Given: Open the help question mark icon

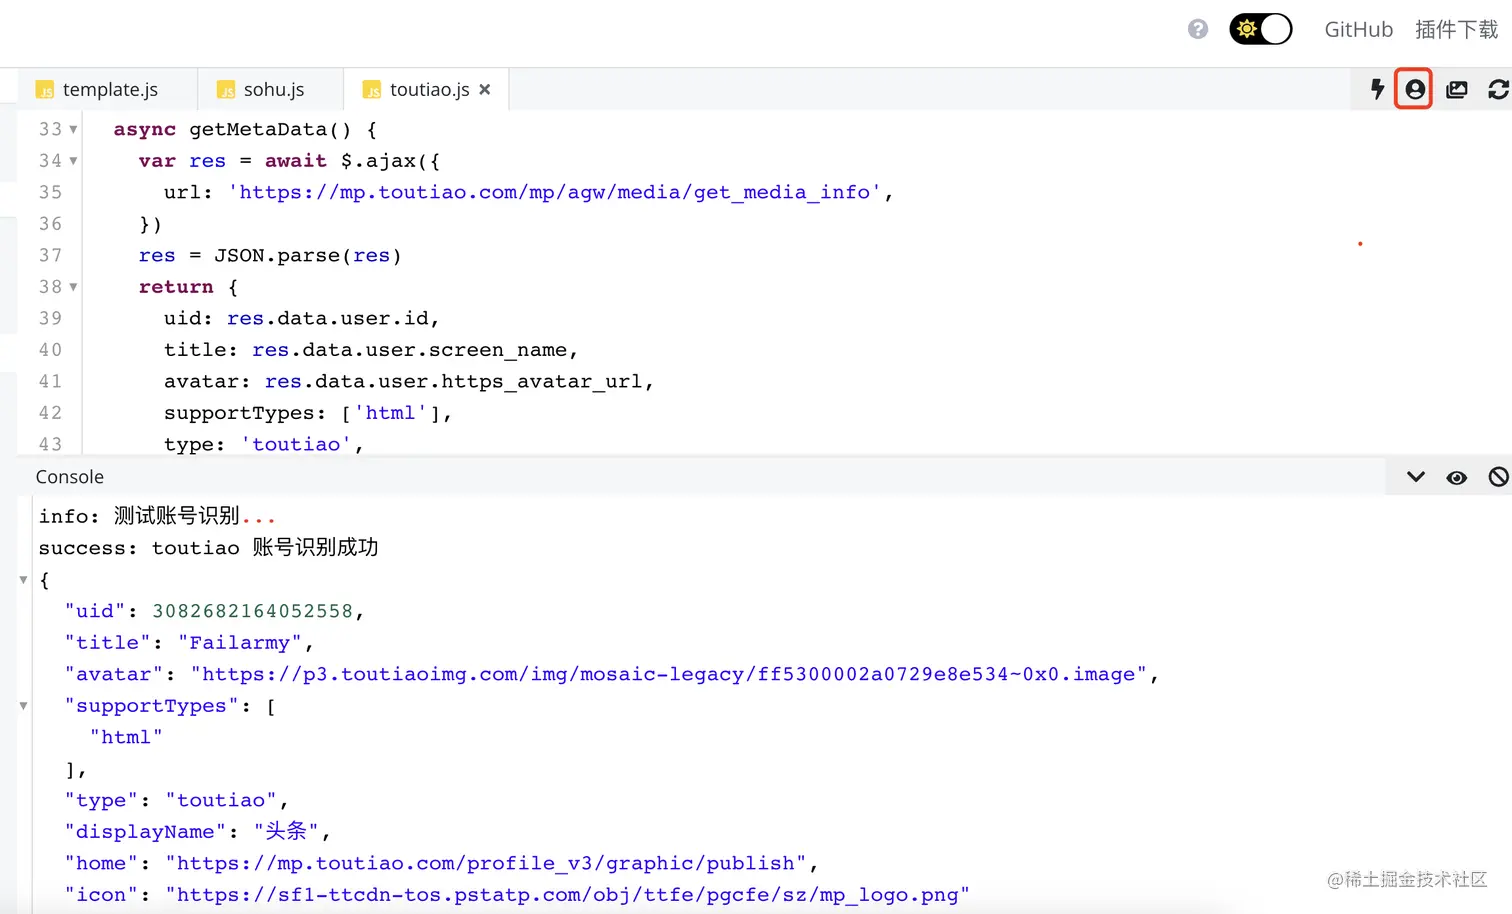Looking at the screenshot, I should (x=1198, y=29).
